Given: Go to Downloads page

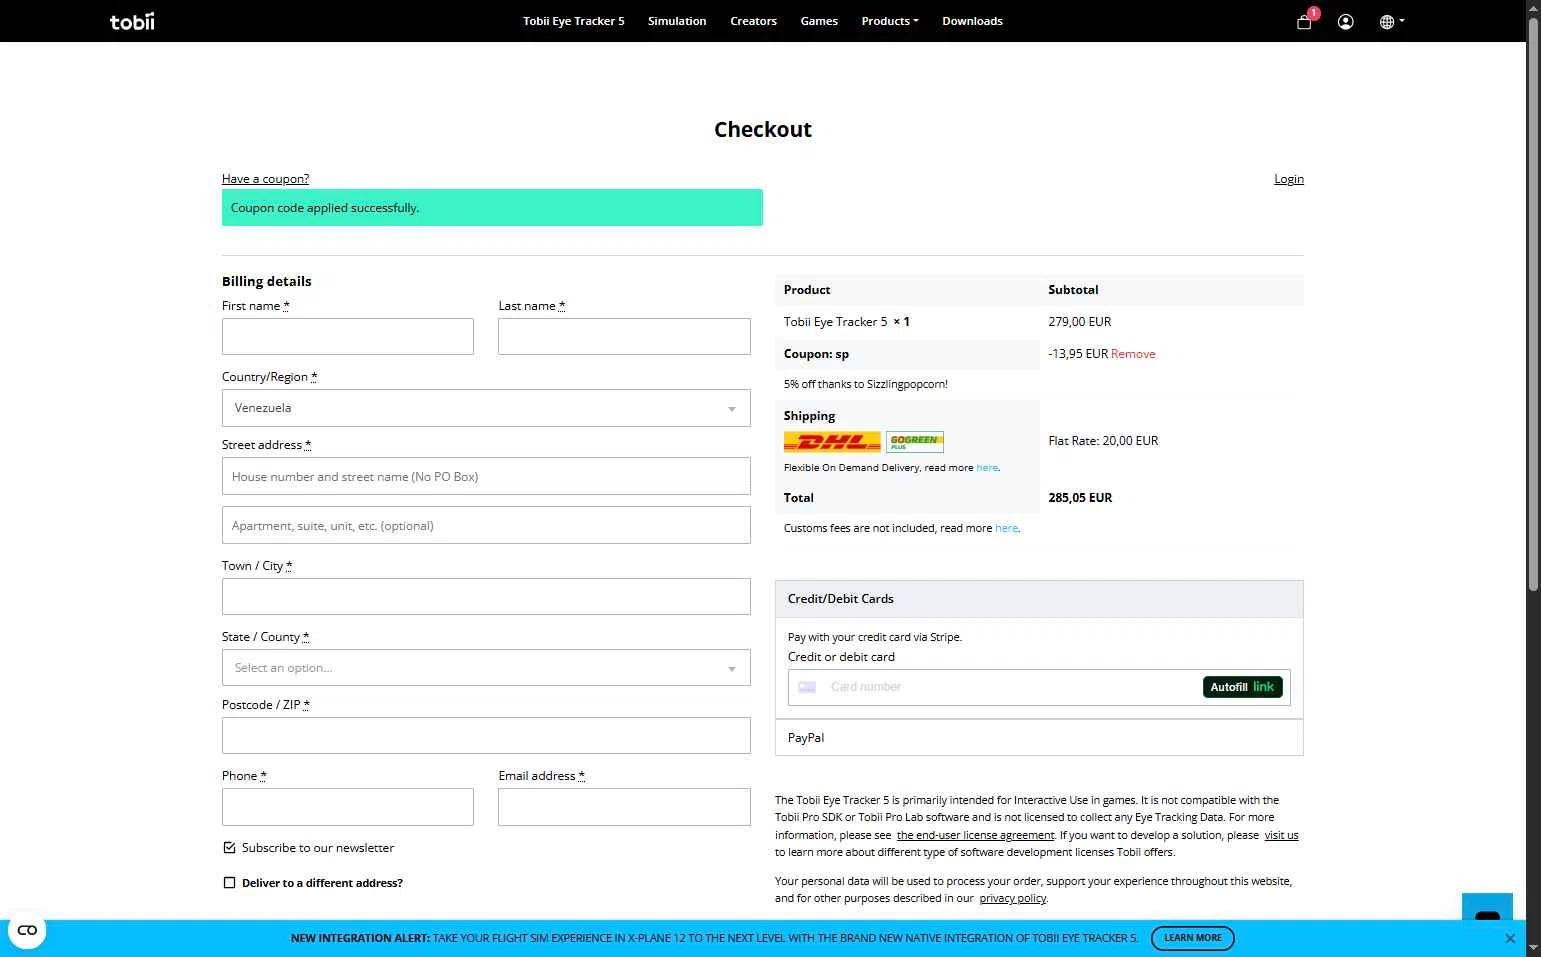Looking at the screenshot, I should (972, 21).
